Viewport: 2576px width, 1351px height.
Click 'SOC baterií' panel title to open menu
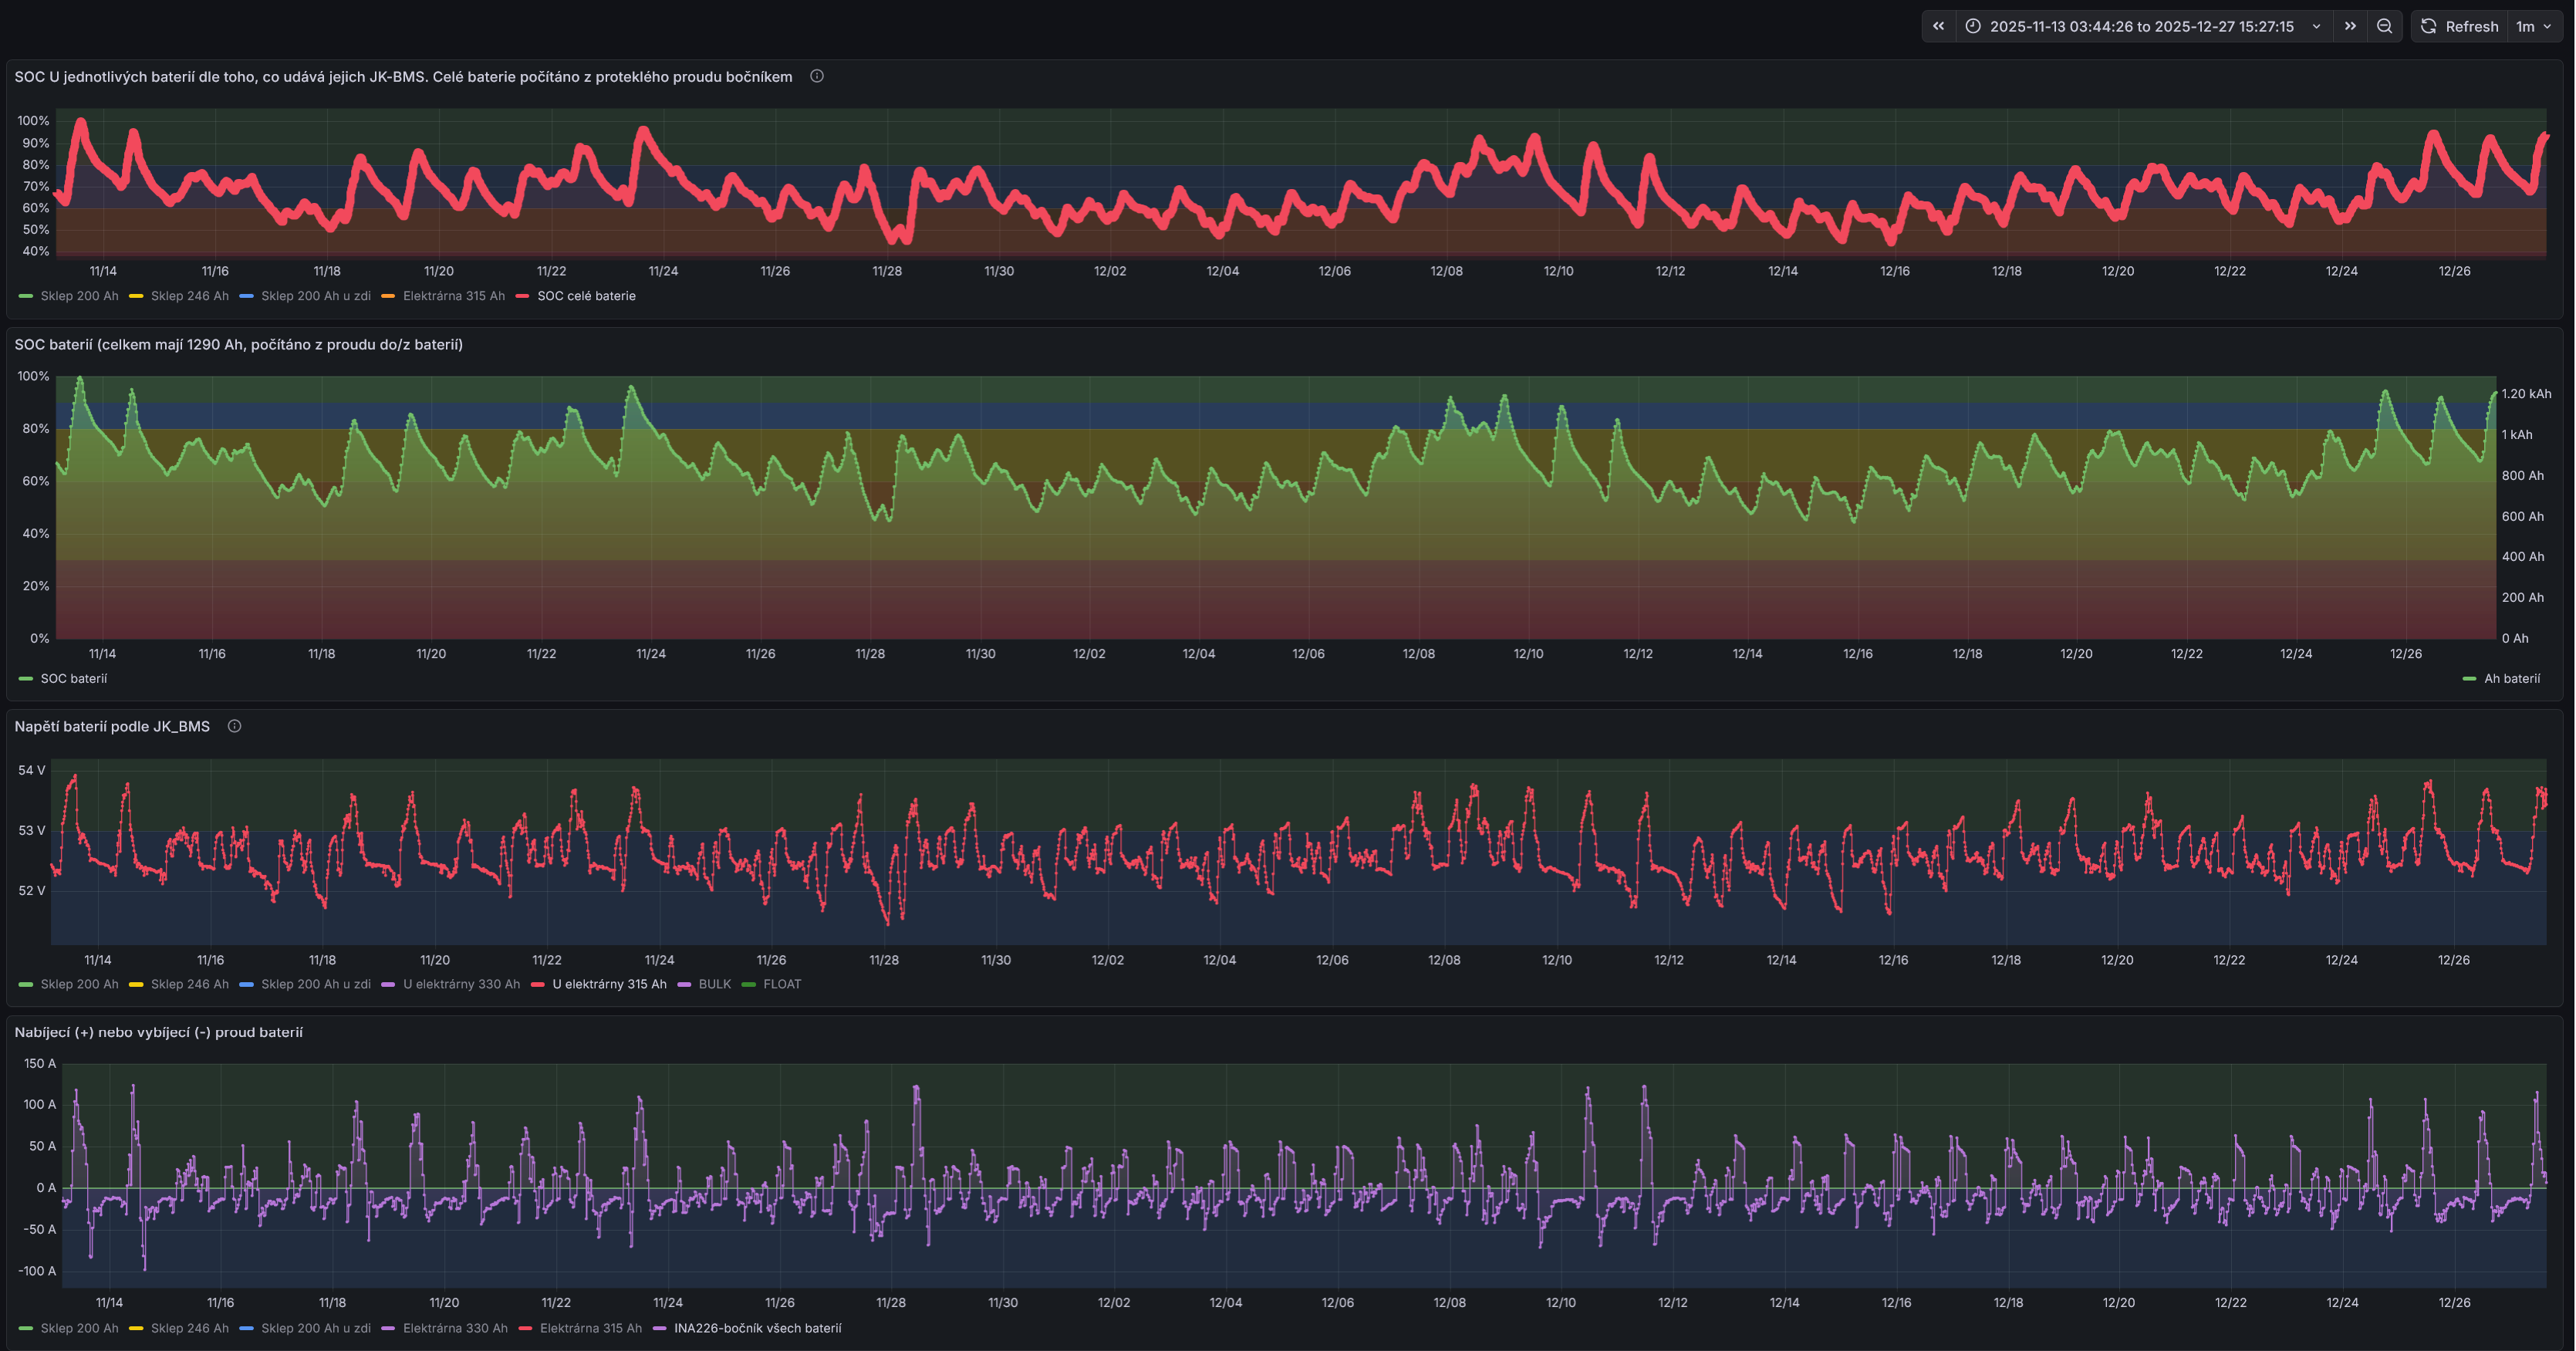tap(238, 344)
